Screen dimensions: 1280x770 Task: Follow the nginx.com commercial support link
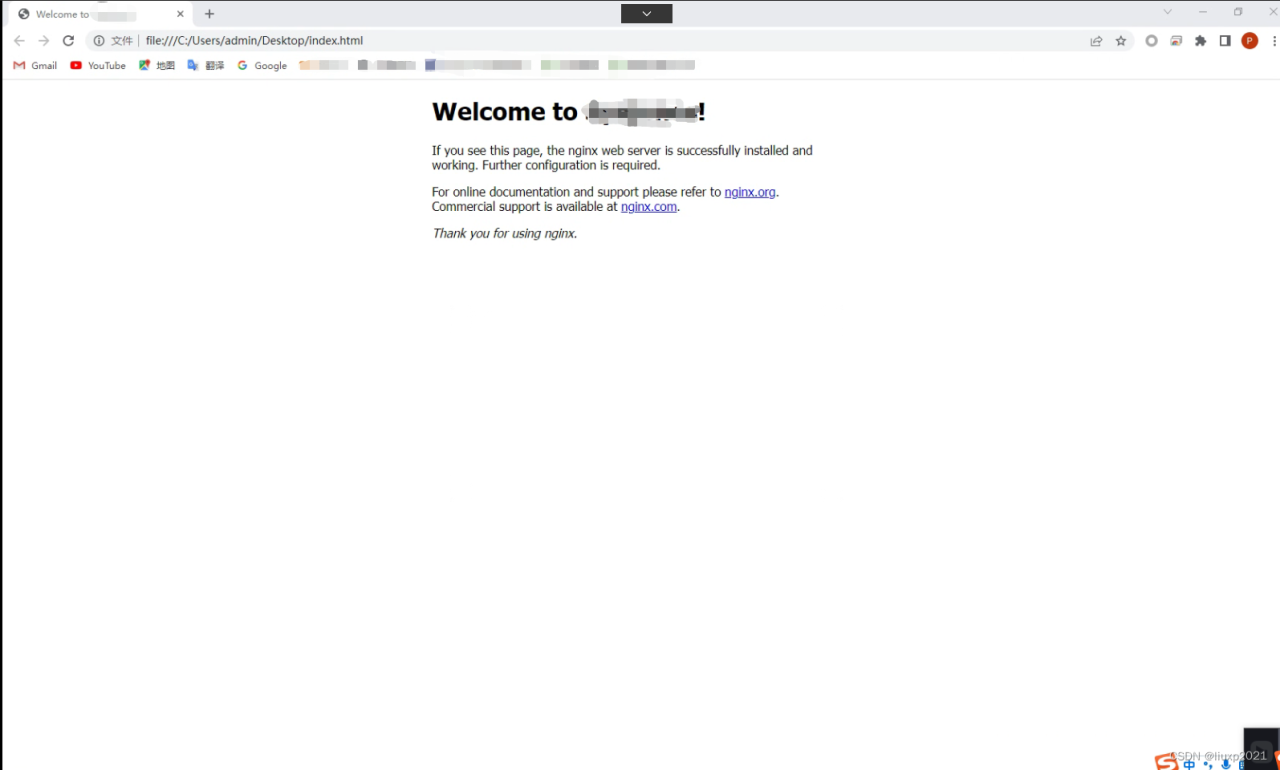point(649,207)
